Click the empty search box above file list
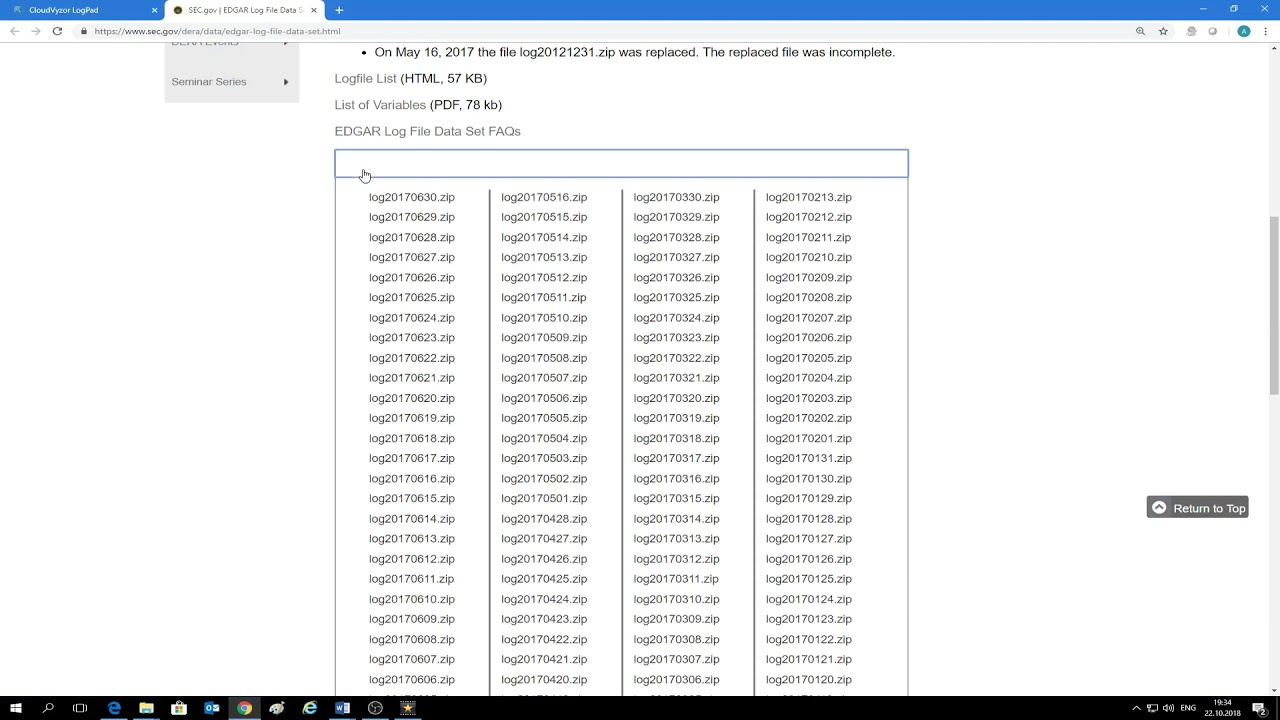The height and width of the screenshot is (720, 1280). [x=621, y=163]
